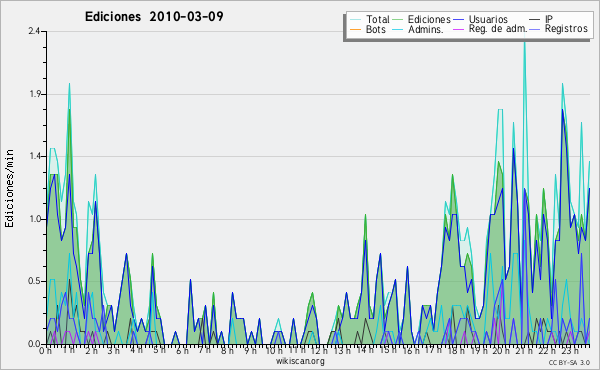Click the 'CC BY-SA 3.0' license text
The image size is (600, 370).
tap(569, 362)
